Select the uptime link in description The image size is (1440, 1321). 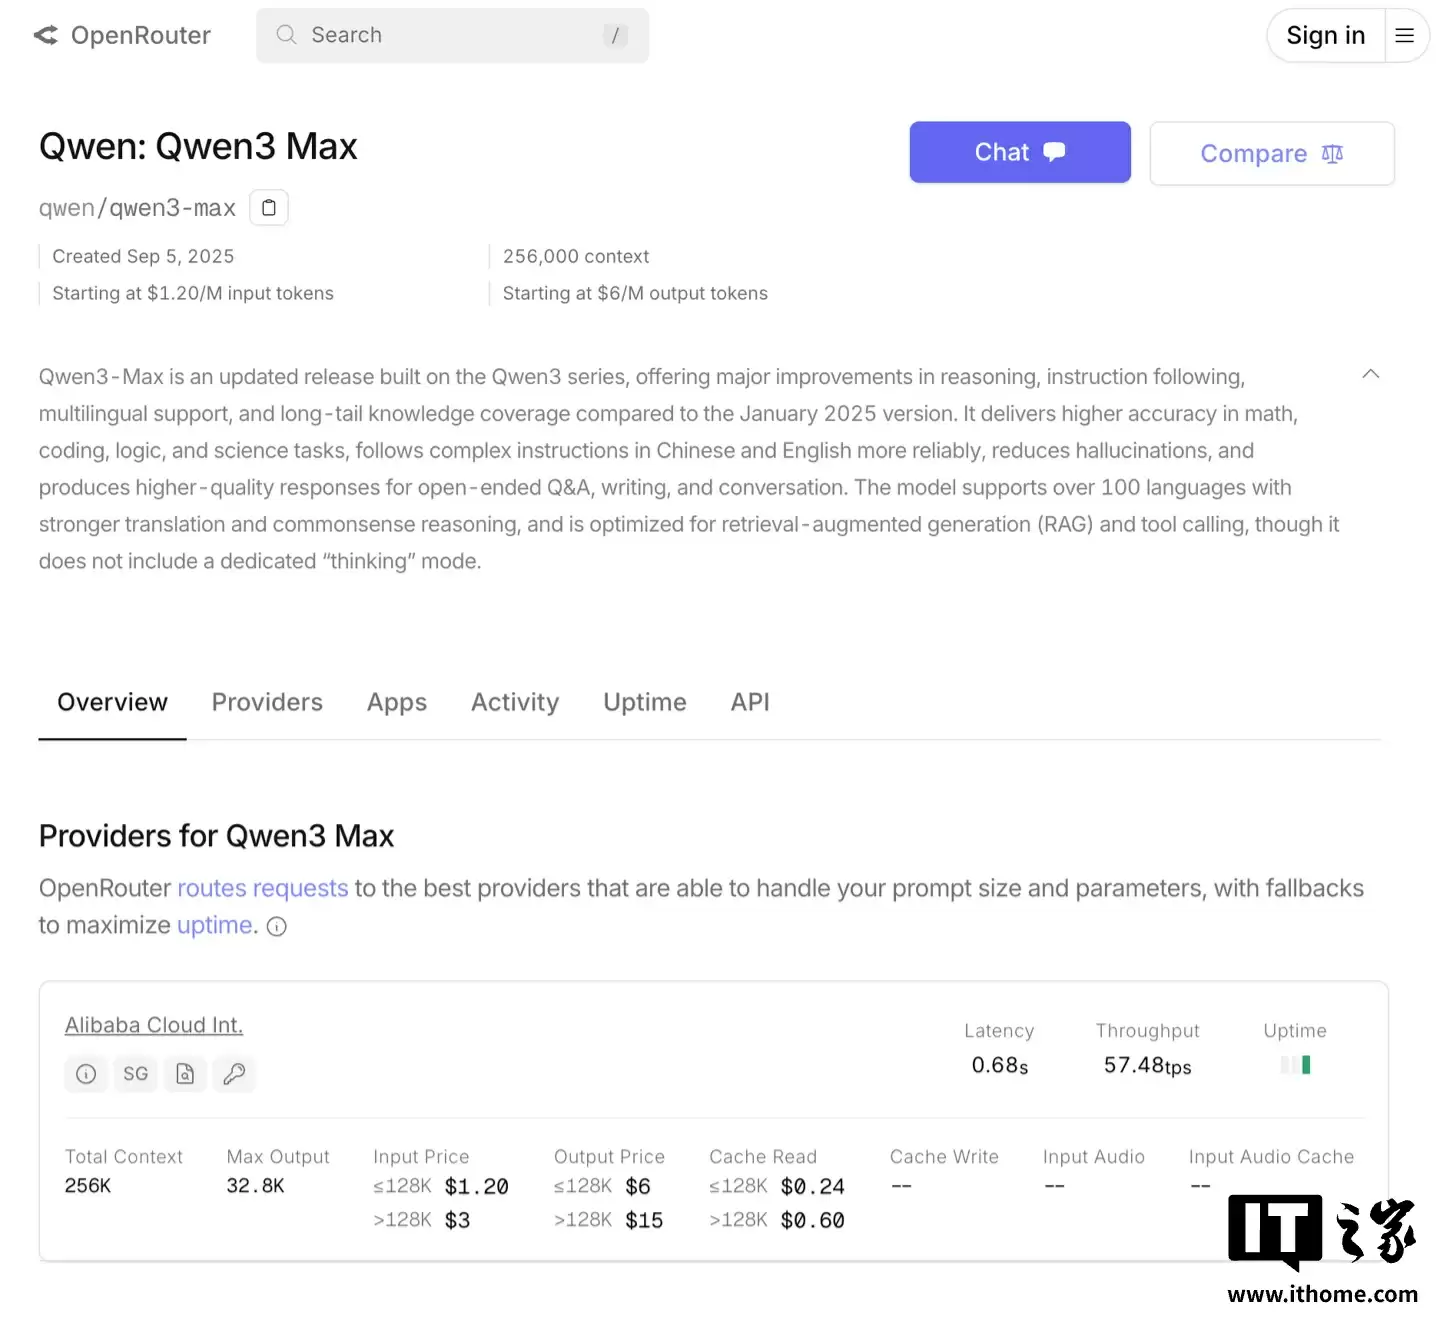pyautogui.click(x=213, y=925)
